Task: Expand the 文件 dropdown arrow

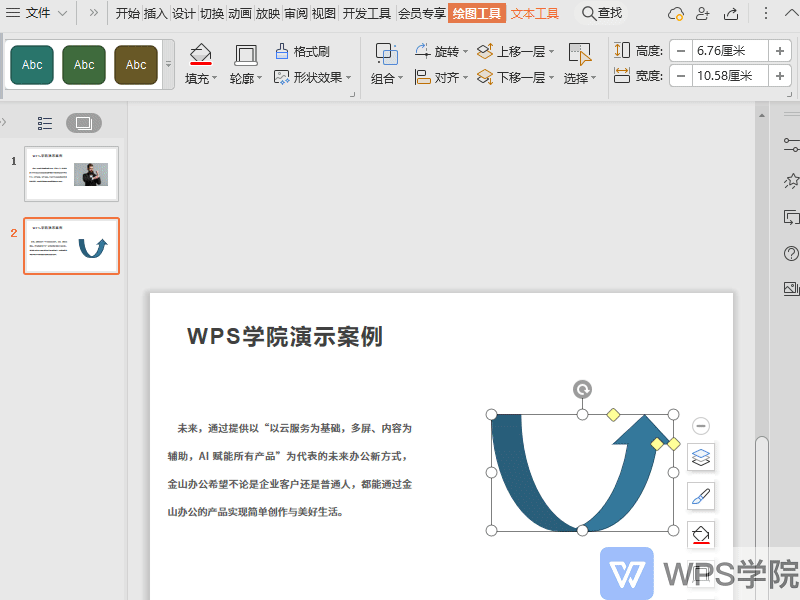Action: [x=62, y=13]
